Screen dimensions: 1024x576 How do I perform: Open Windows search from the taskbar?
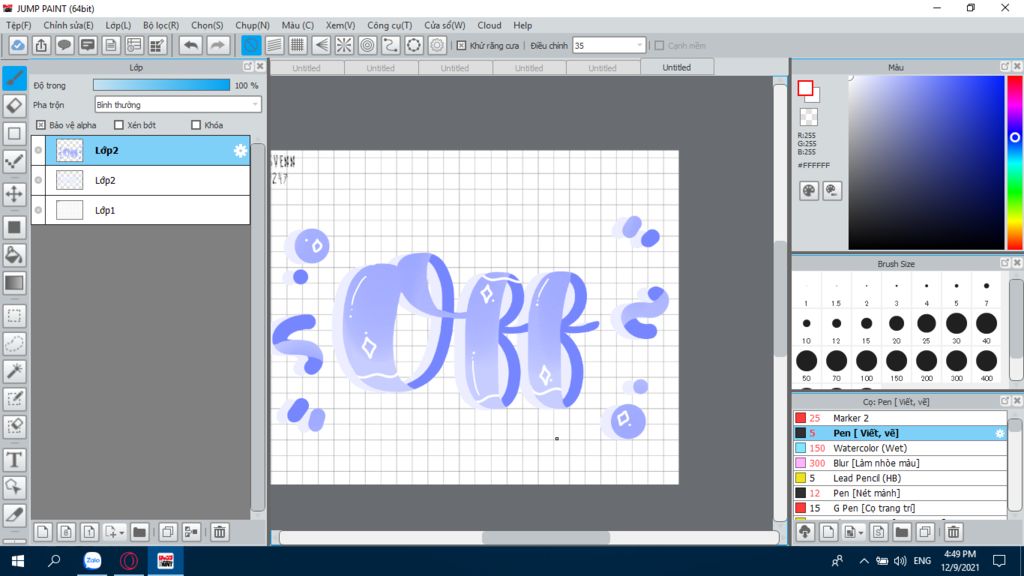[54, 560]
